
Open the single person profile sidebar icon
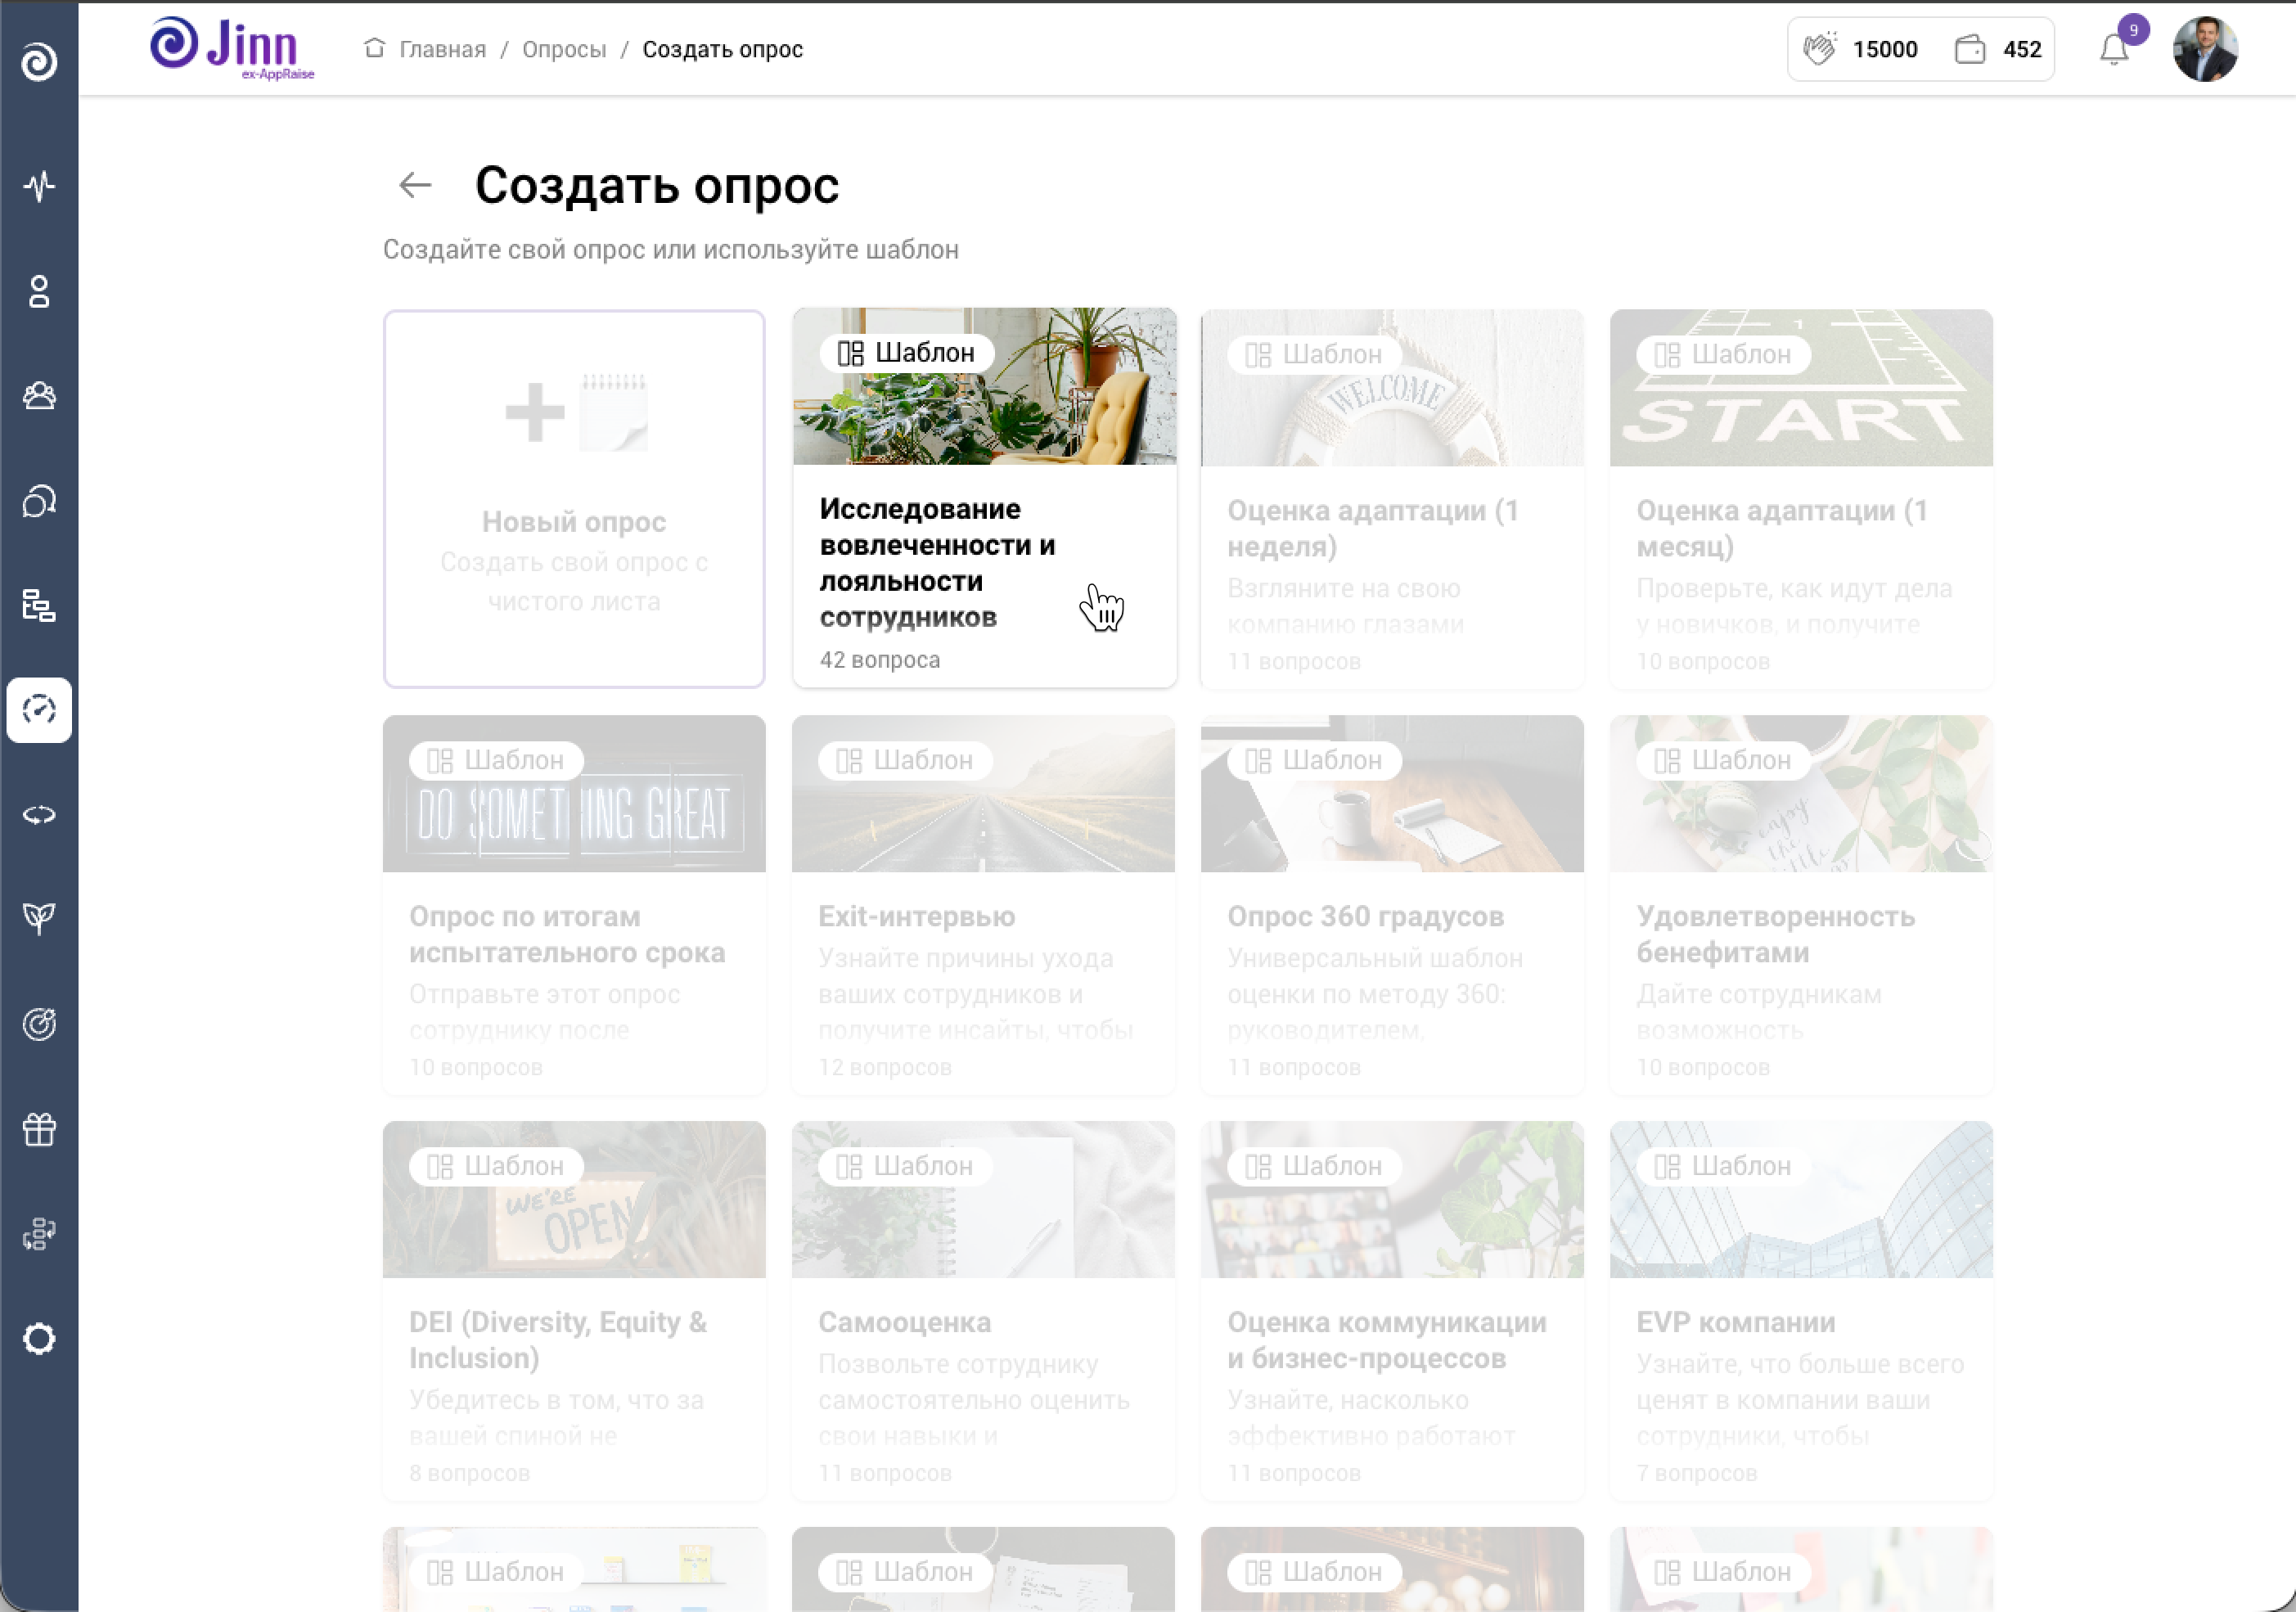point(39,291)
